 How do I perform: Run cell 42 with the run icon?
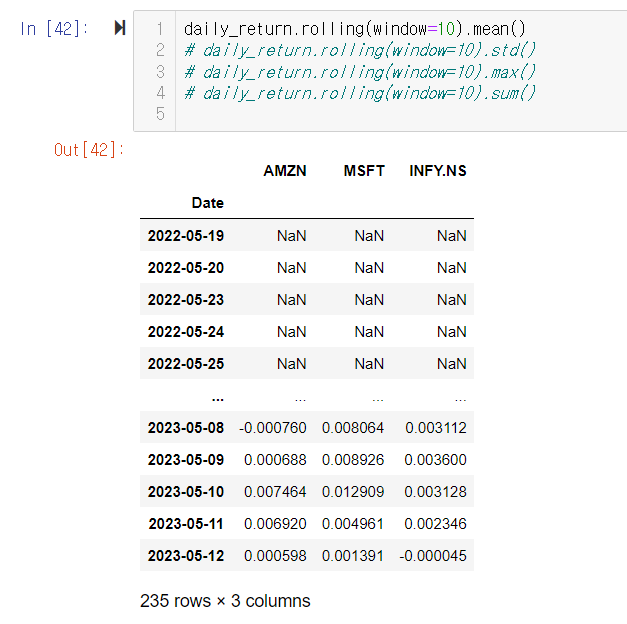point(120,28)
